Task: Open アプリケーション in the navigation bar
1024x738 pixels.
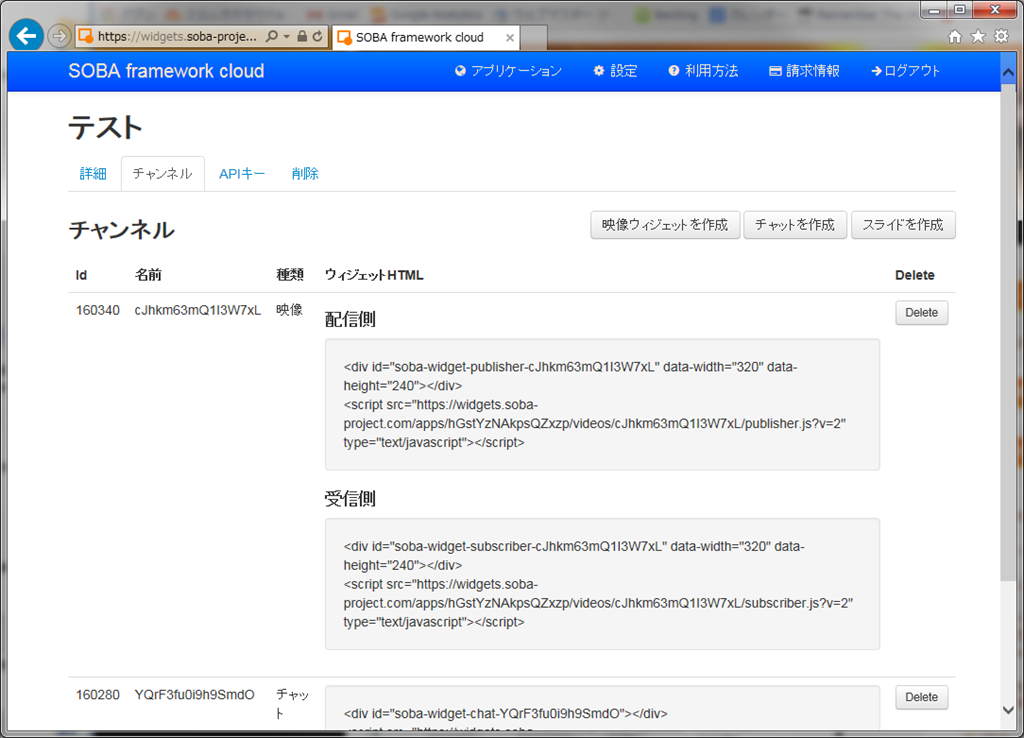Action: coord(508,71)
